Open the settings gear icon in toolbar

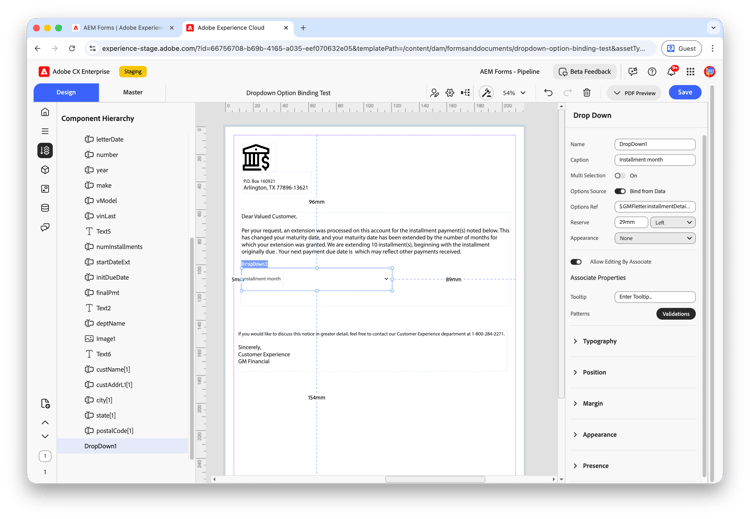450,93
